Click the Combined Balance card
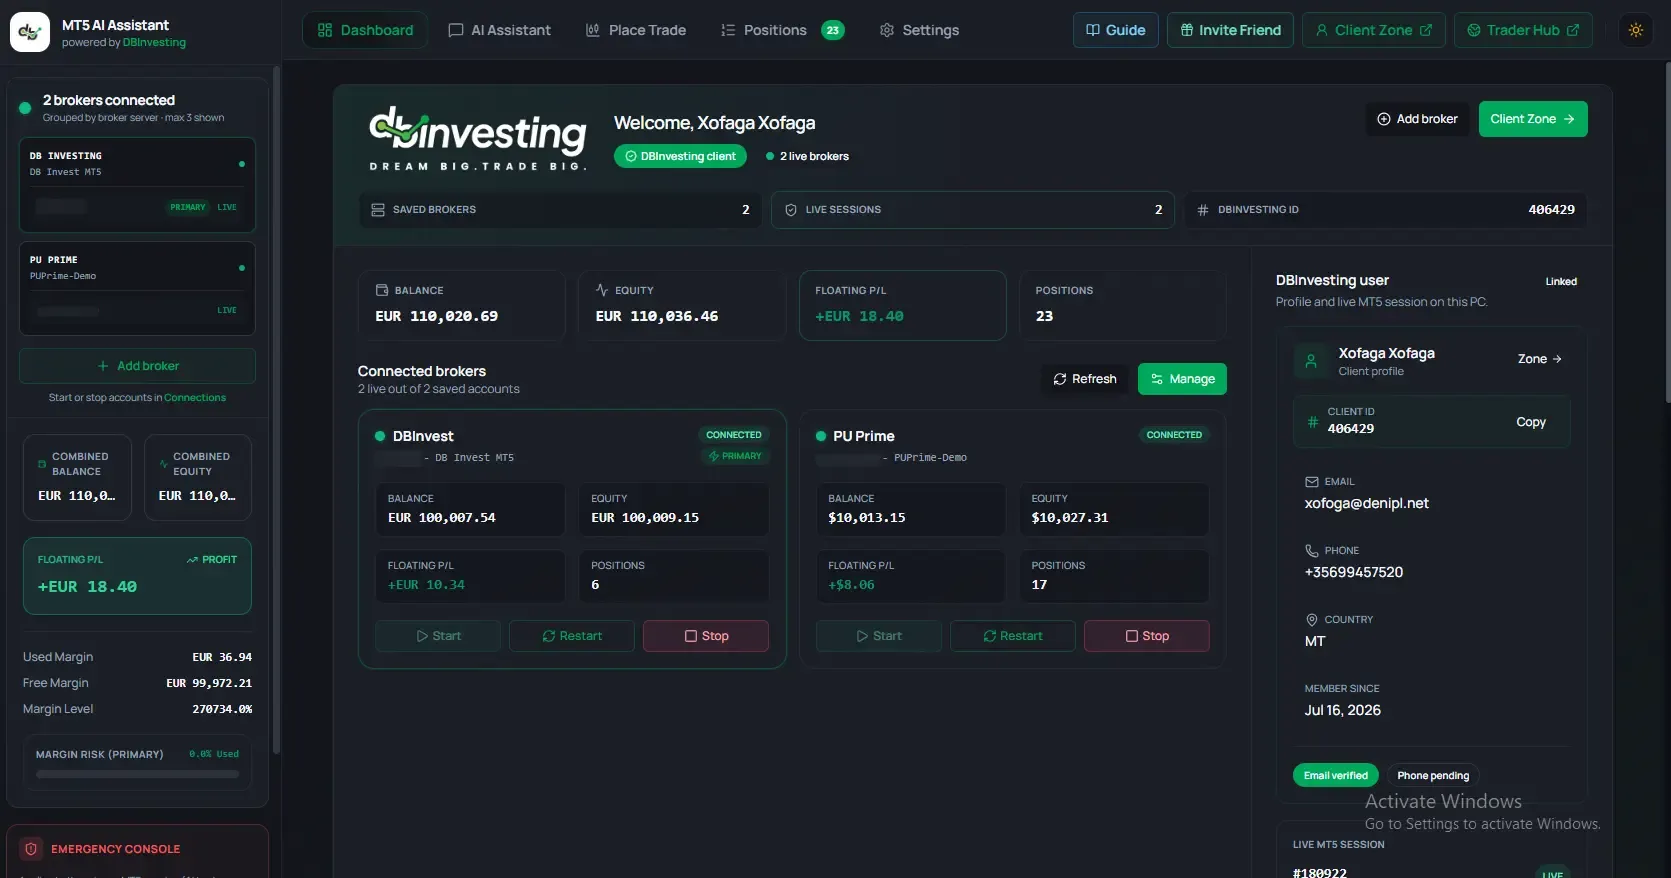 click(x=77, y=477)
